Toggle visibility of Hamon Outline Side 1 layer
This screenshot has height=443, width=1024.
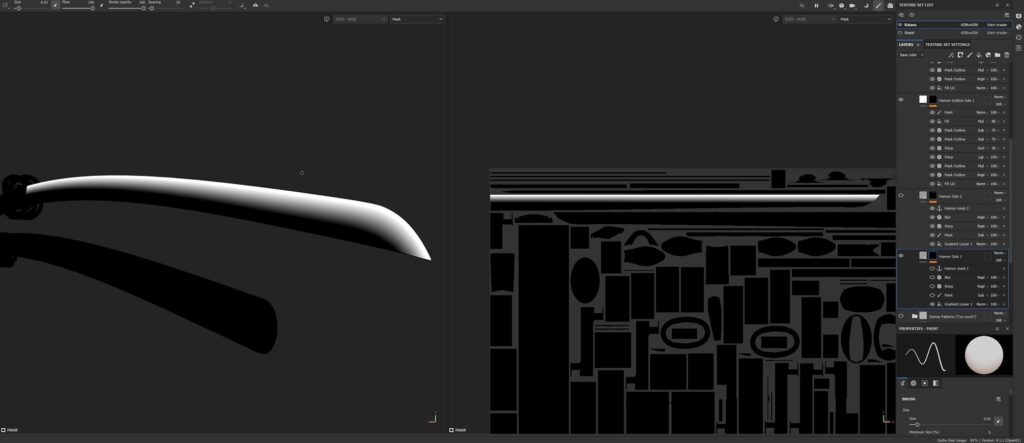[x=901, y=99]
